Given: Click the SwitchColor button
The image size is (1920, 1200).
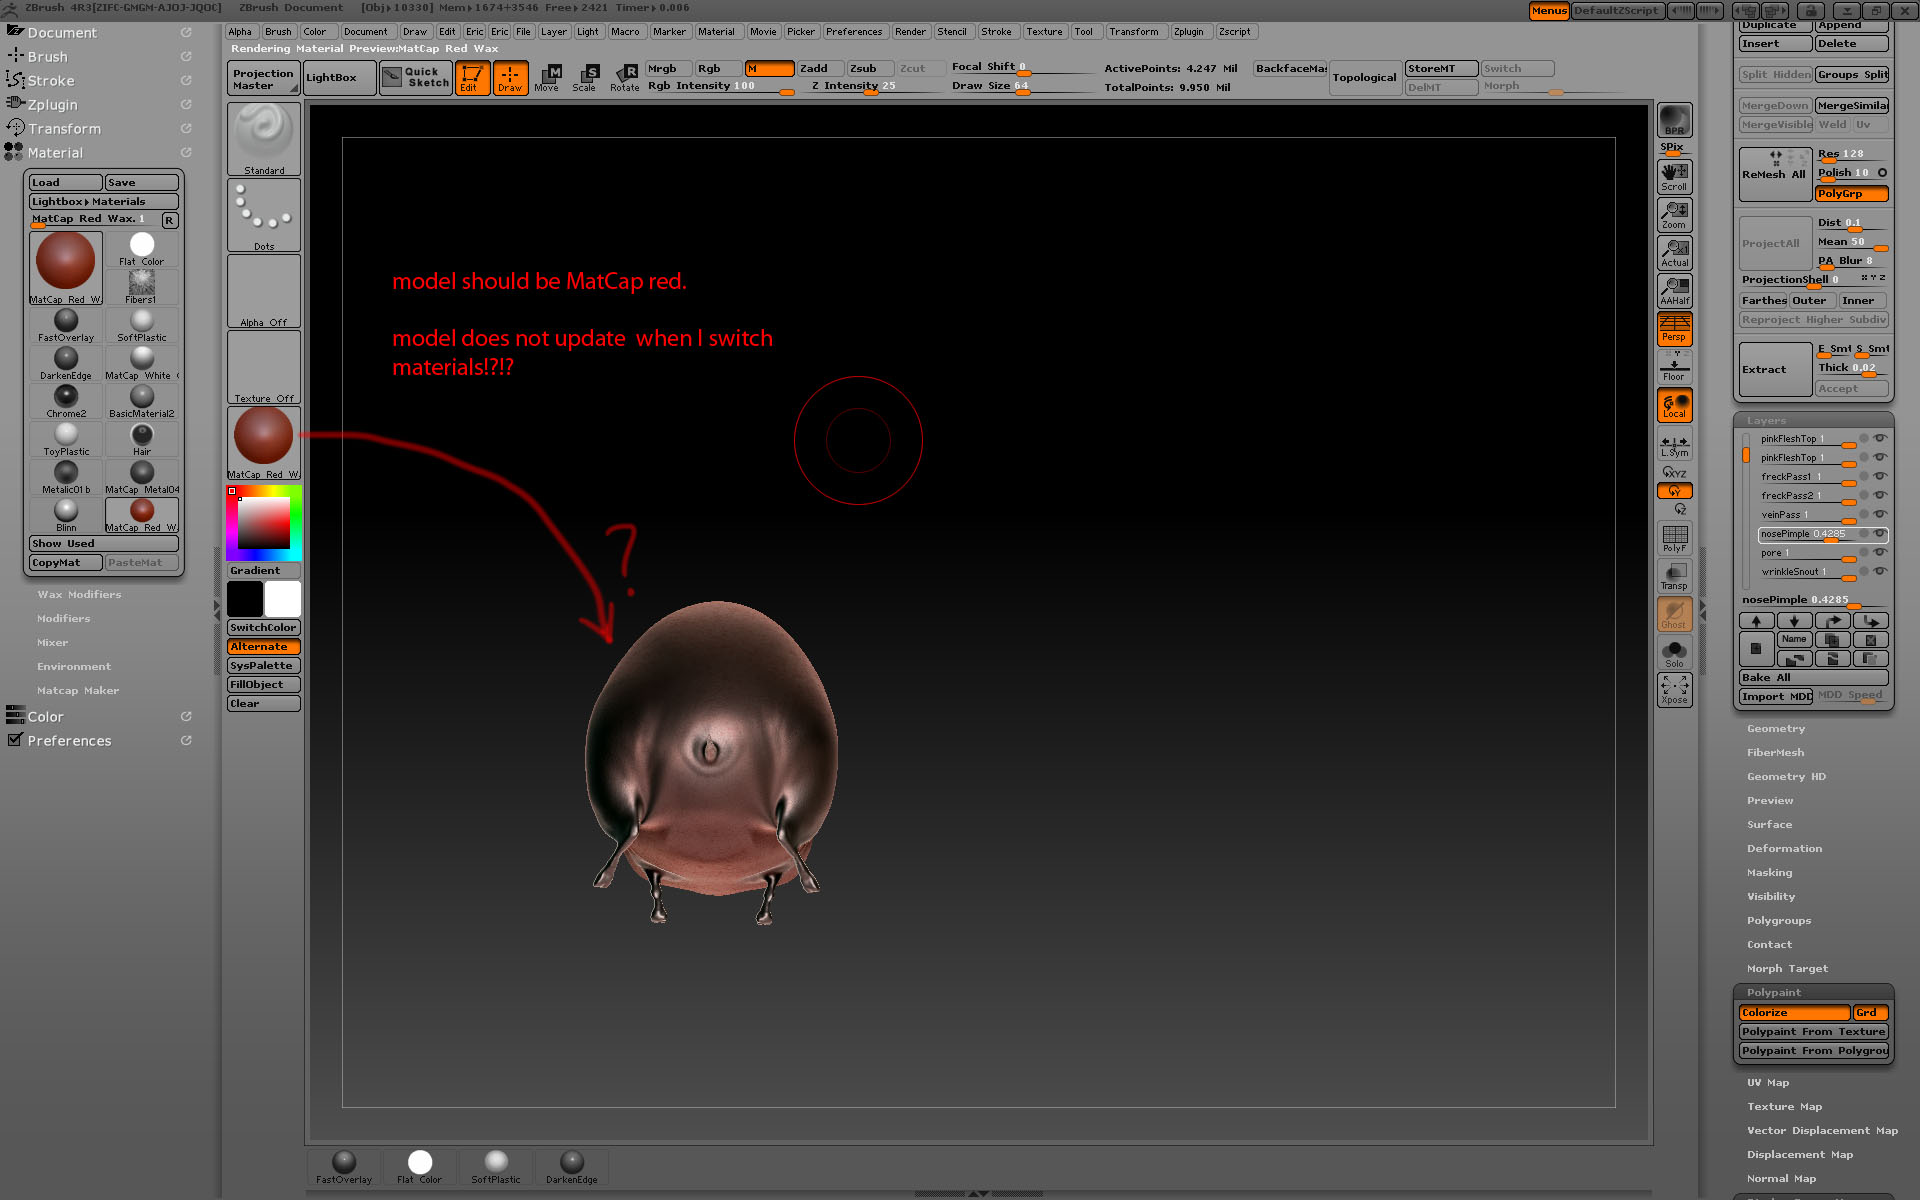Looking at the screenshot, I should (264, 628).
